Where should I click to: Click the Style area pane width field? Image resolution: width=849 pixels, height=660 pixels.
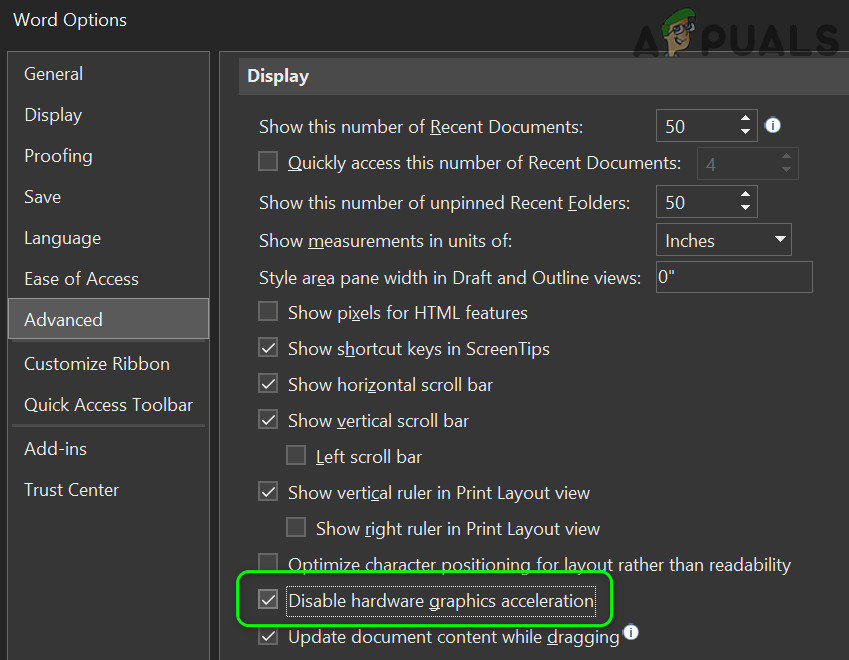pos(734,277)
